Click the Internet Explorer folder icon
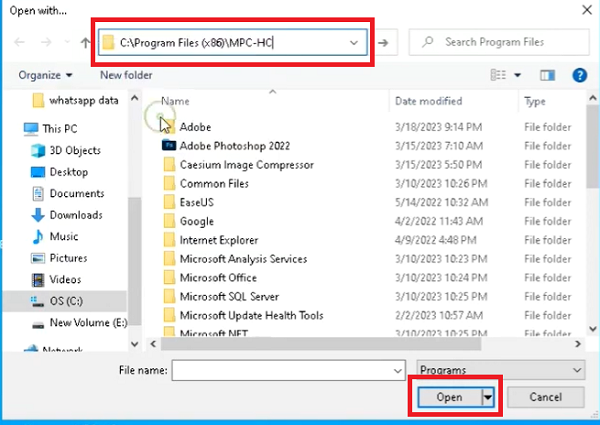The image size is (600, 425). (x=169, y=240)
